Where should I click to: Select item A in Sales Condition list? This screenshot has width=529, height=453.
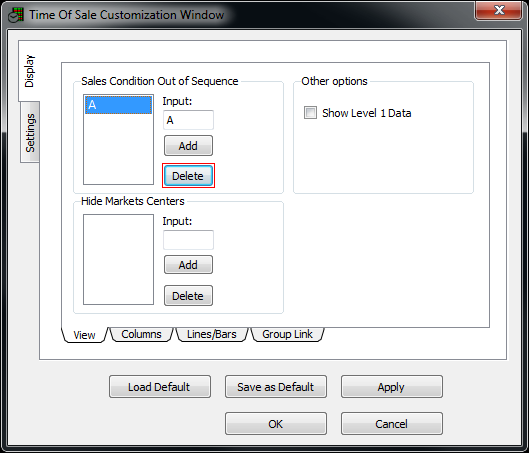[118, 105]
